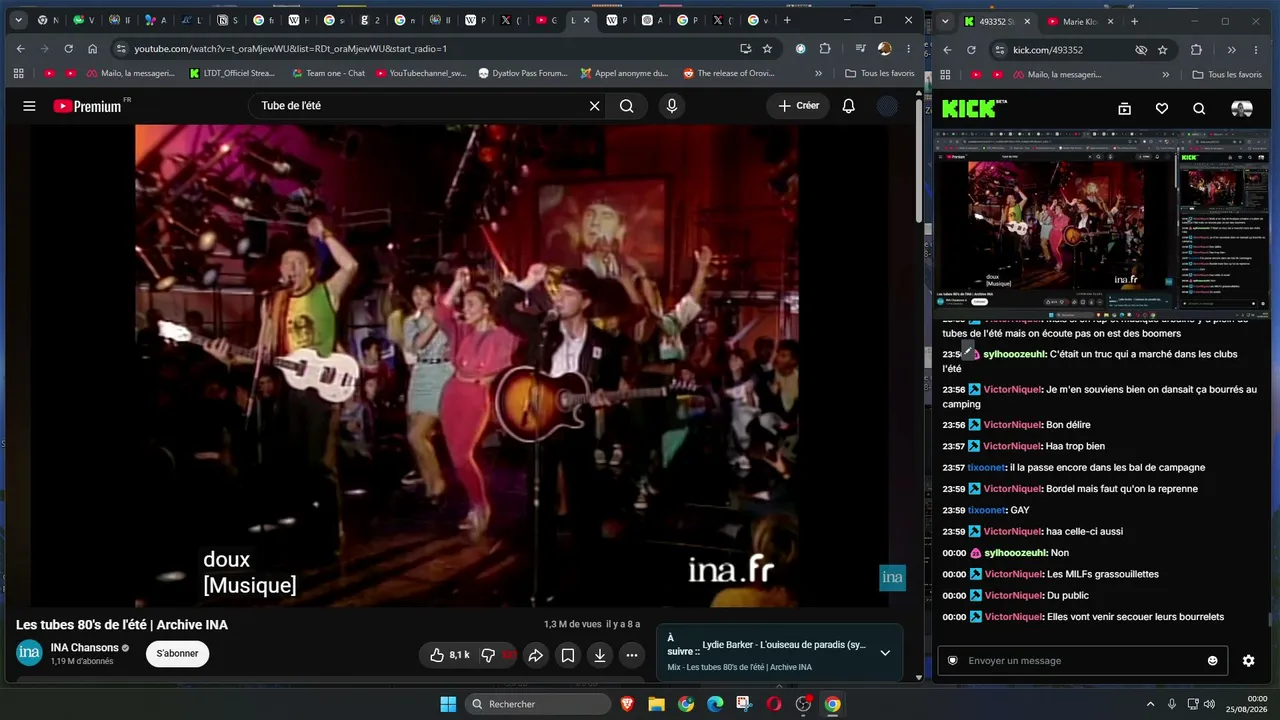Image resolution: width=1280 pixels, height=720 pixels.
Task: Open Kick heart favorites icon
Action: pyautogui.click(x=1161, y=109)
